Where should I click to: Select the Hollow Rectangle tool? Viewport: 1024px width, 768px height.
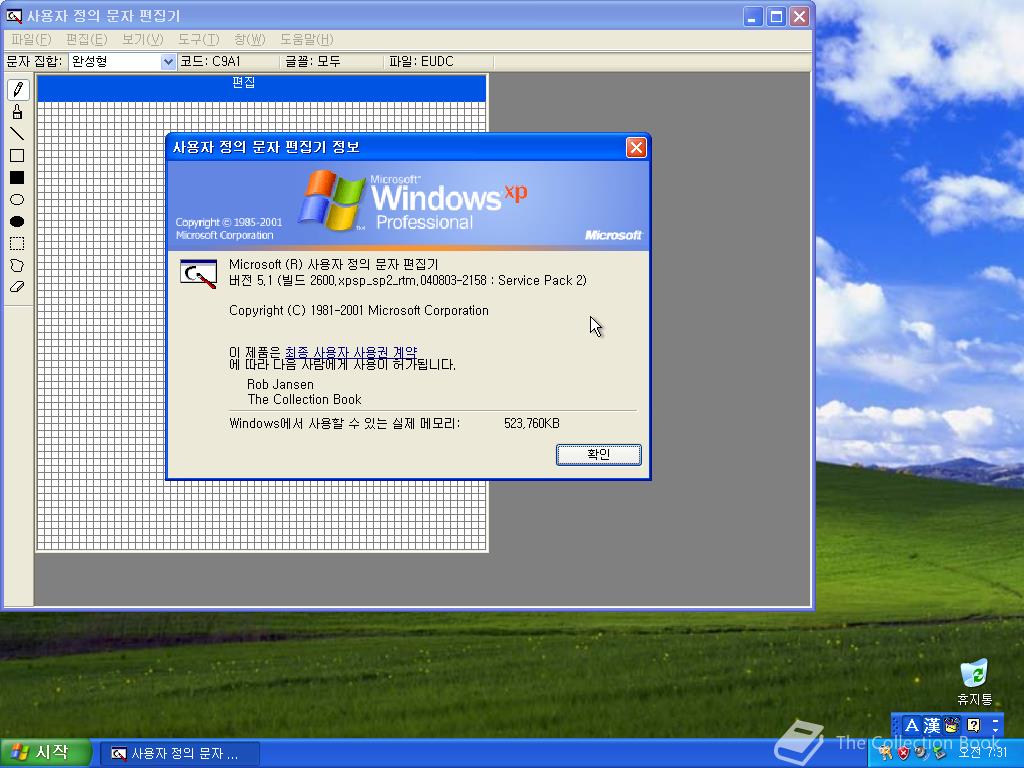click(18, 155)
